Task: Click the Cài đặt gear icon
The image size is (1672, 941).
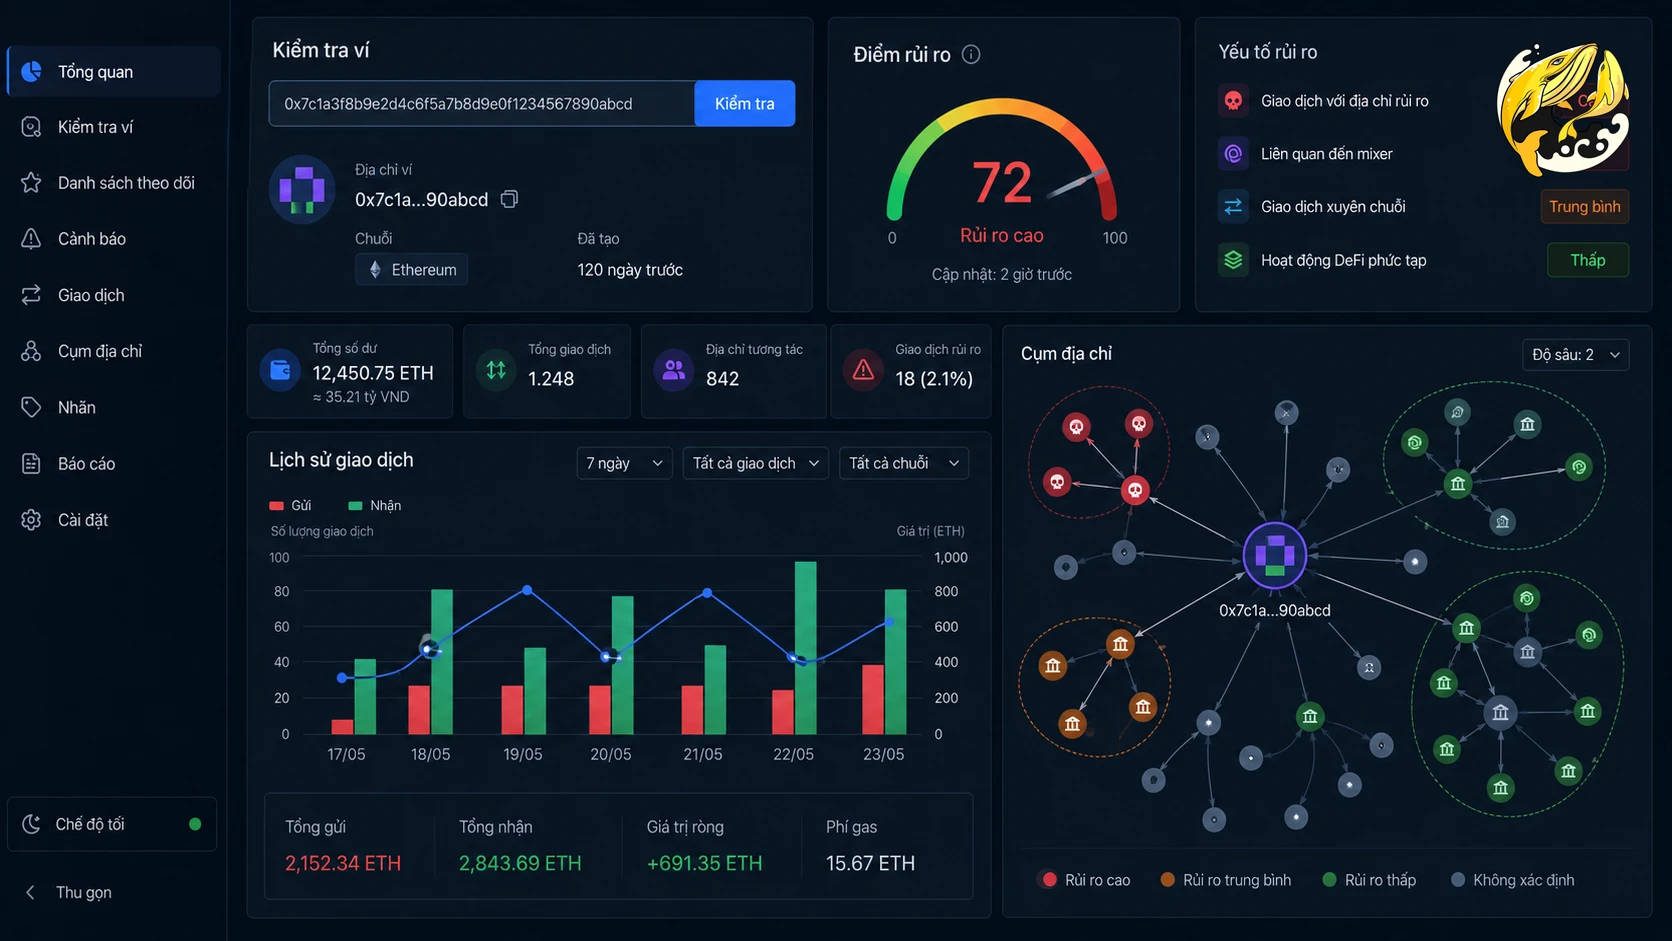Action: click(x=31, y=520)
